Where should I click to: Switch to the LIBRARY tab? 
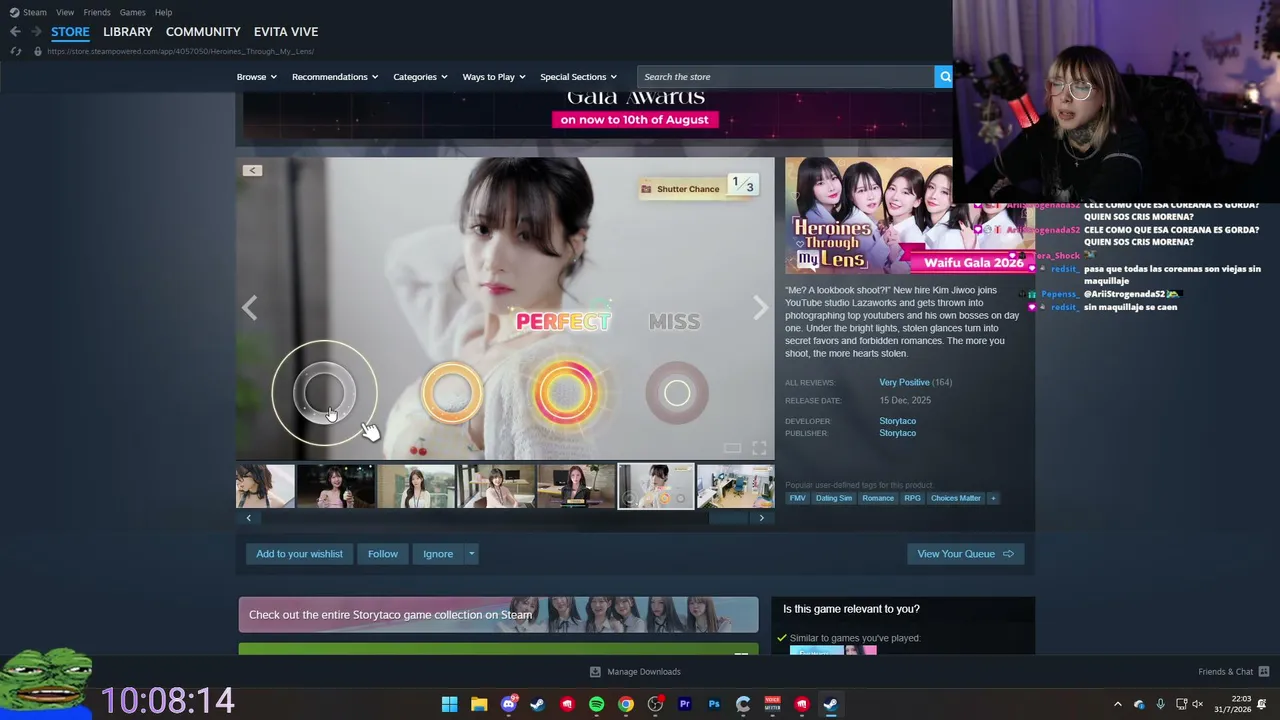click(x=128, y=32)
